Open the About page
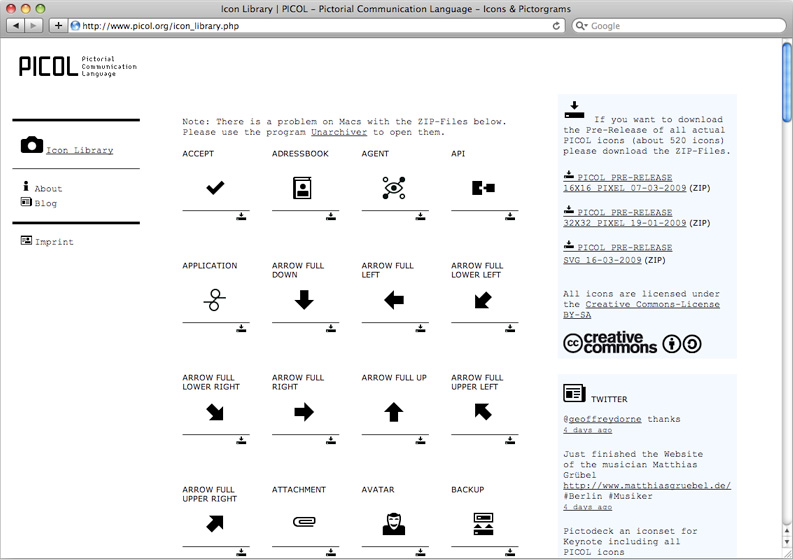 48,189
